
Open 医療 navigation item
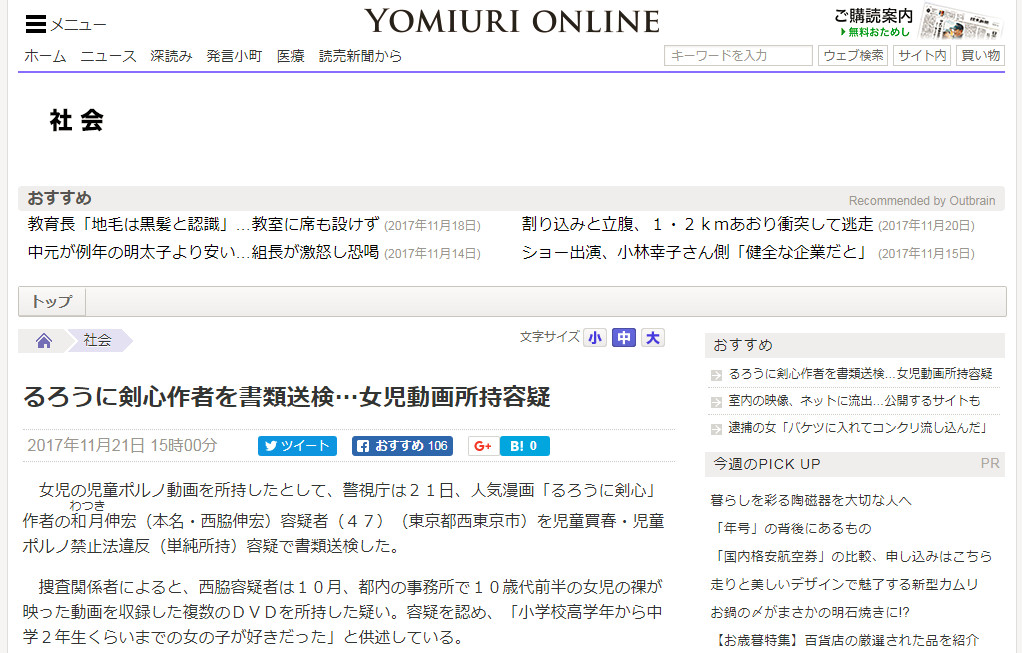(x=291, y=57)
